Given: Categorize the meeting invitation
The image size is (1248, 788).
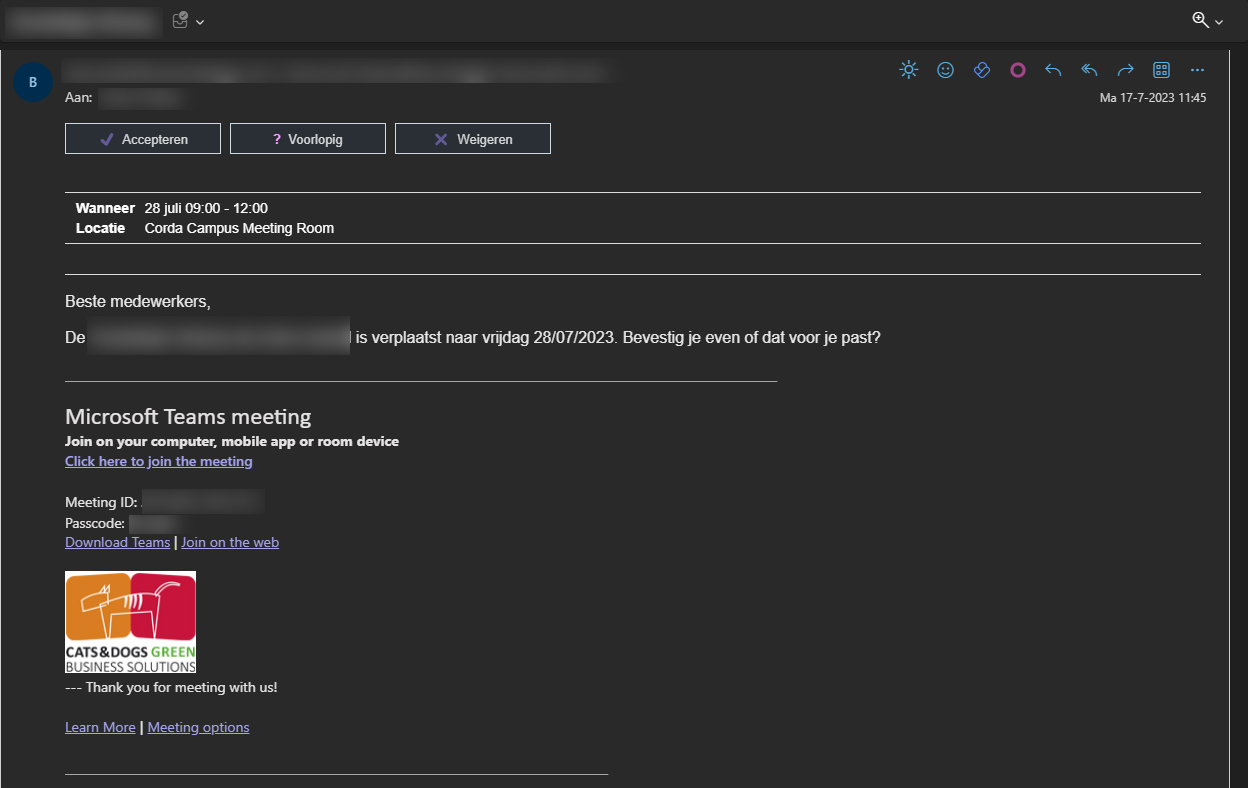Looking at the screenshot, I should [x=981, y=70].
